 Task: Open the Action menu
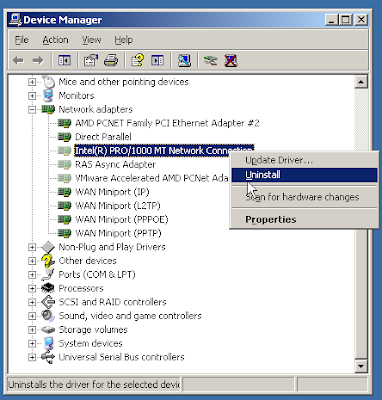[55, 40]
